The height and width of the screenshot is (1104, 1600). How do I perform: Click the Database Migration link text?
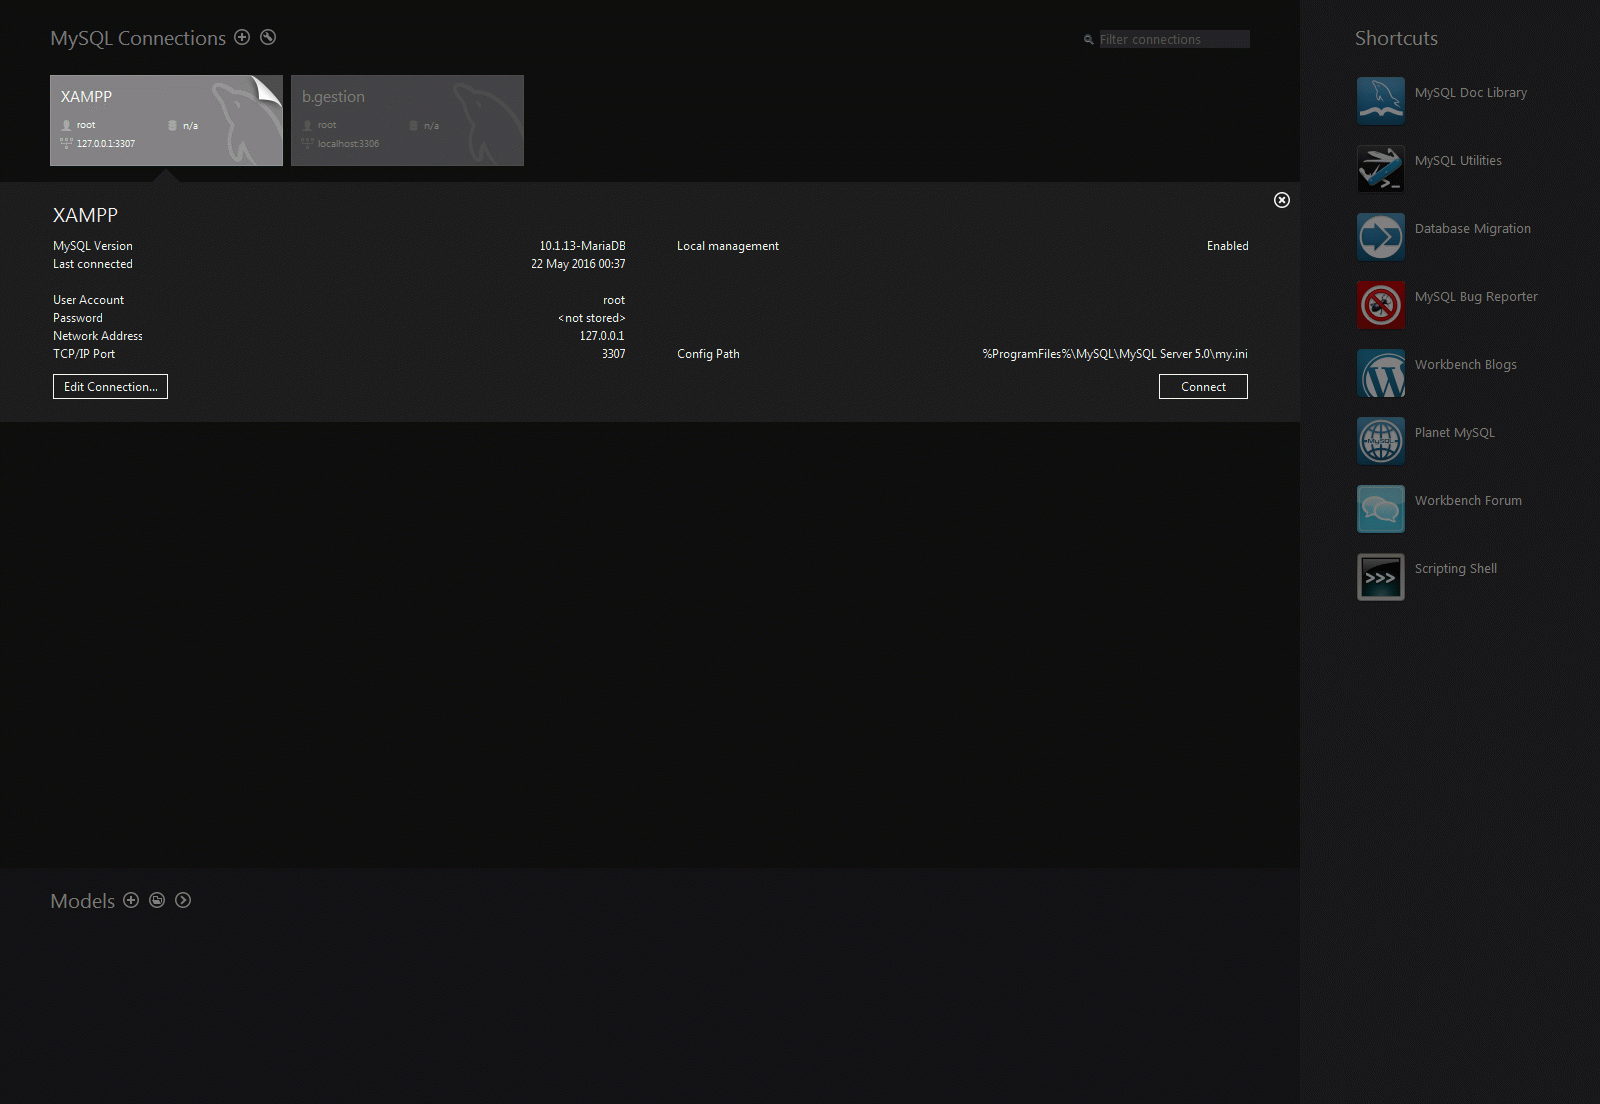1473,229
